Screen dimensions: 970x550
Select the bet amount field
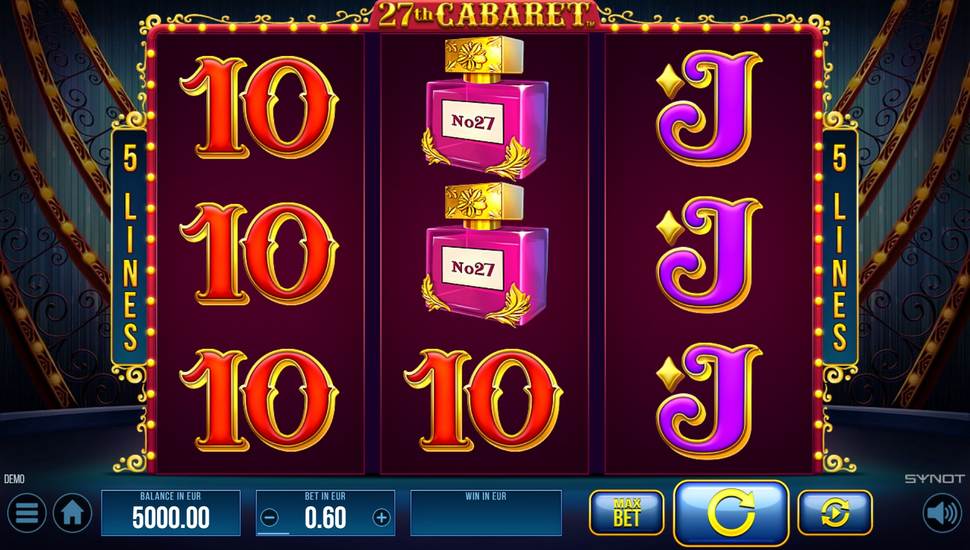(x=325, y=513)
